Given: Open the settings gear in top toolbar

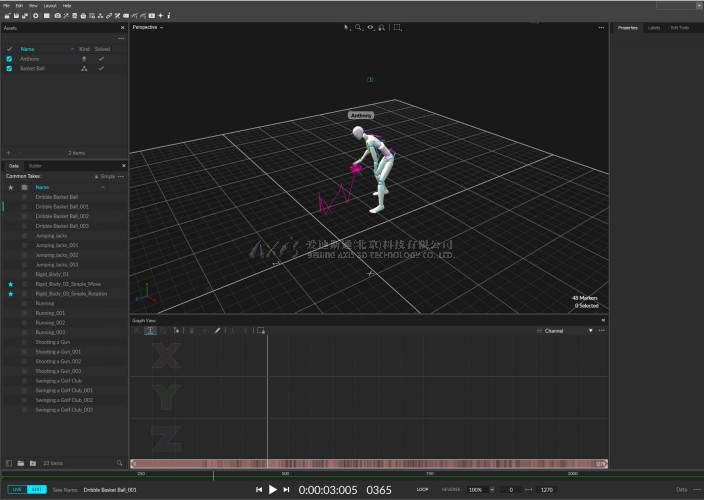Looking at the screenshot, I should [36, 16].
